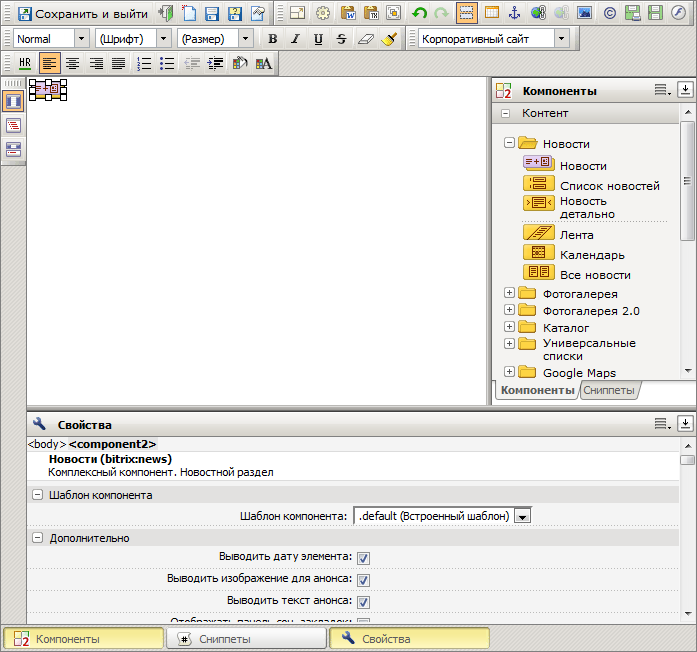Image resolution: width=697 pixels, height=652 pixels.
Task: Expand the Каталог folder
Action: point(509,327)
